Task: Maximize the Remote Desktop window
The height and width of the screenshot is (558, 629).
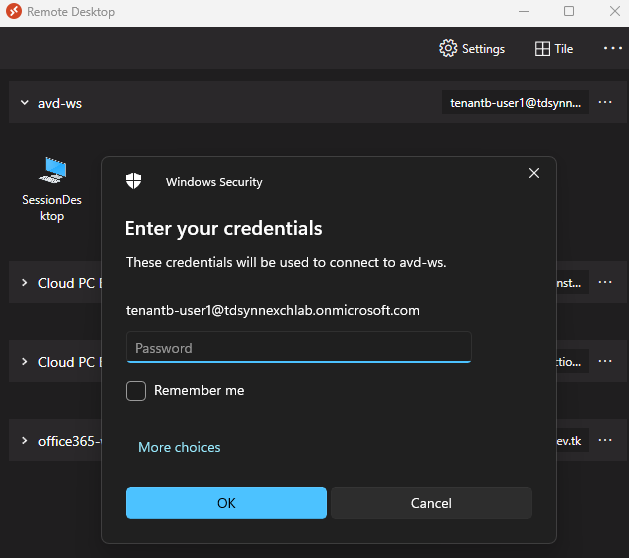Action: (569, 11)
